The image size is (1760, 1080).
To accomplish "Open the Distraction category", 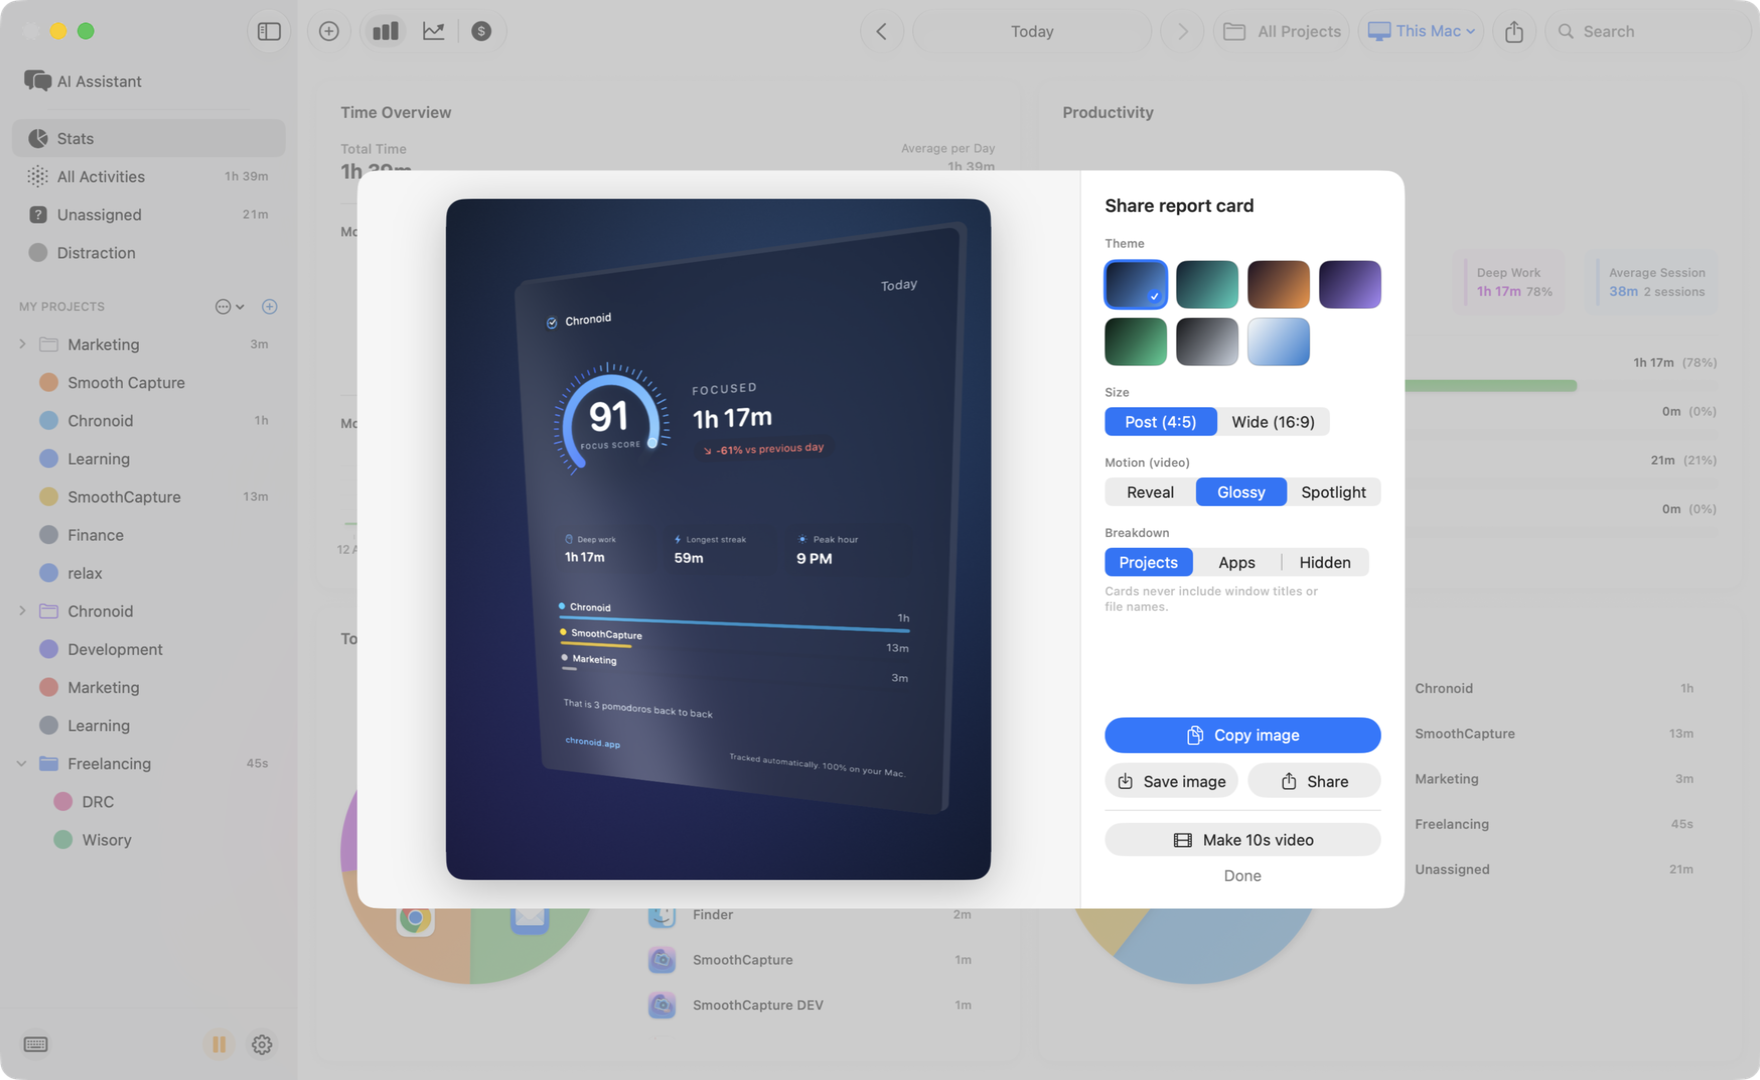I will point(148,252).
